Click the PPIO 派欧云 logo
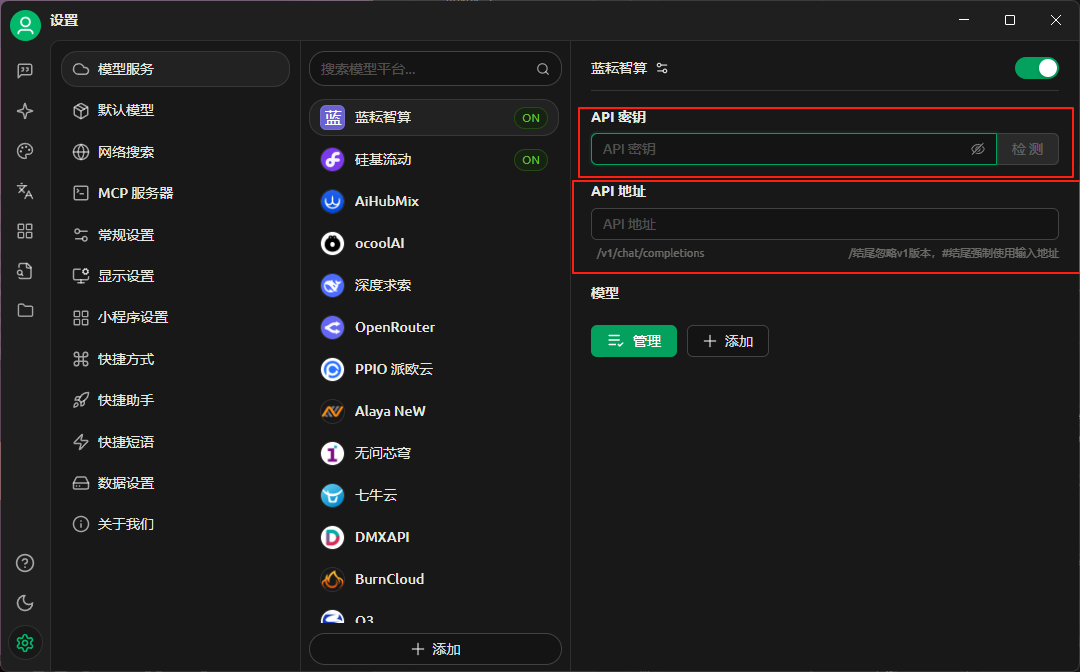Image resolution: width=1080 pixels, height=672 pixels. 333,369
